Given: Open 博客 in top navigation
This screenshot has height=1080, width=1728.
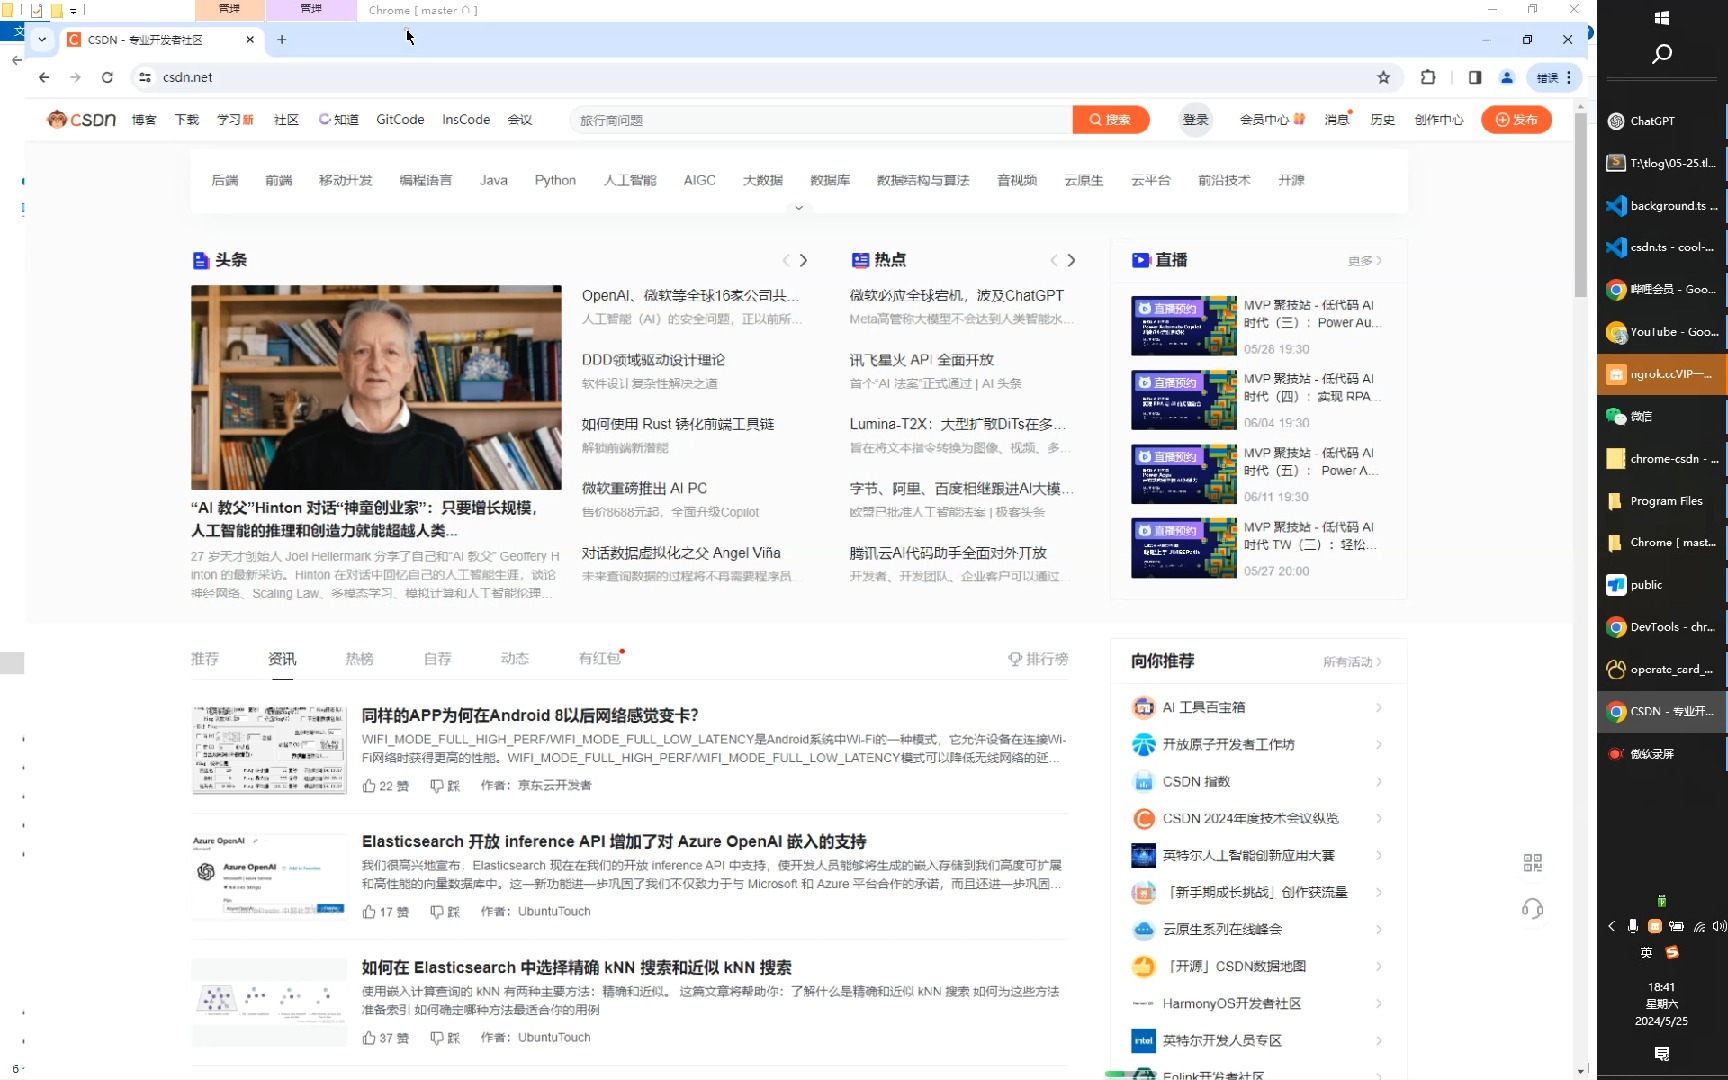Looking at the screenshot, I should (144, 120).
